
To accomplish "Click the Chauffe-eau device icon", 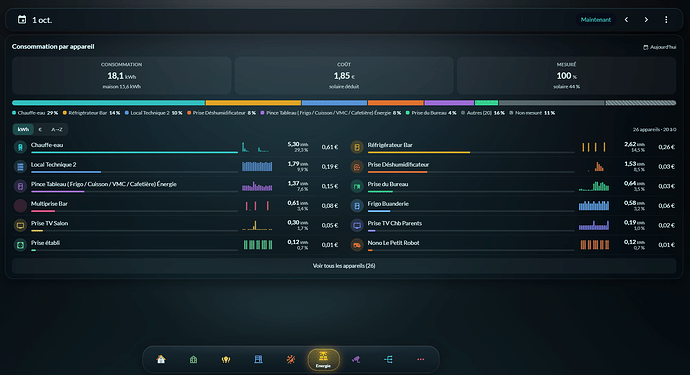I will tap(20, 147).
